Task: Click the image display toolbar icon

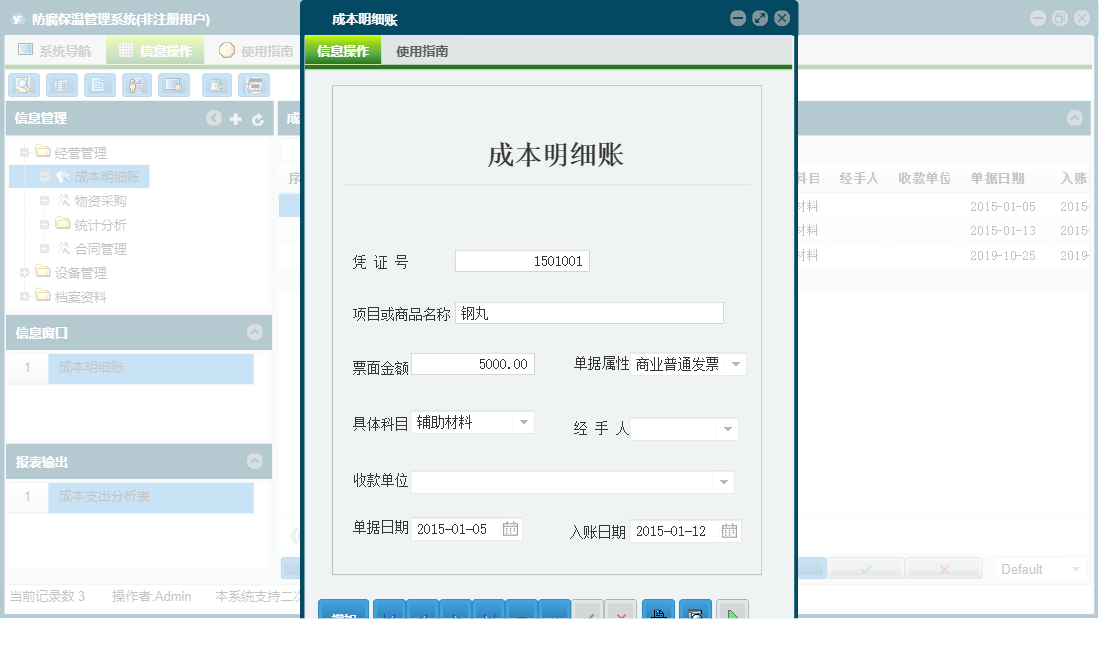Action: pos(173,85)
